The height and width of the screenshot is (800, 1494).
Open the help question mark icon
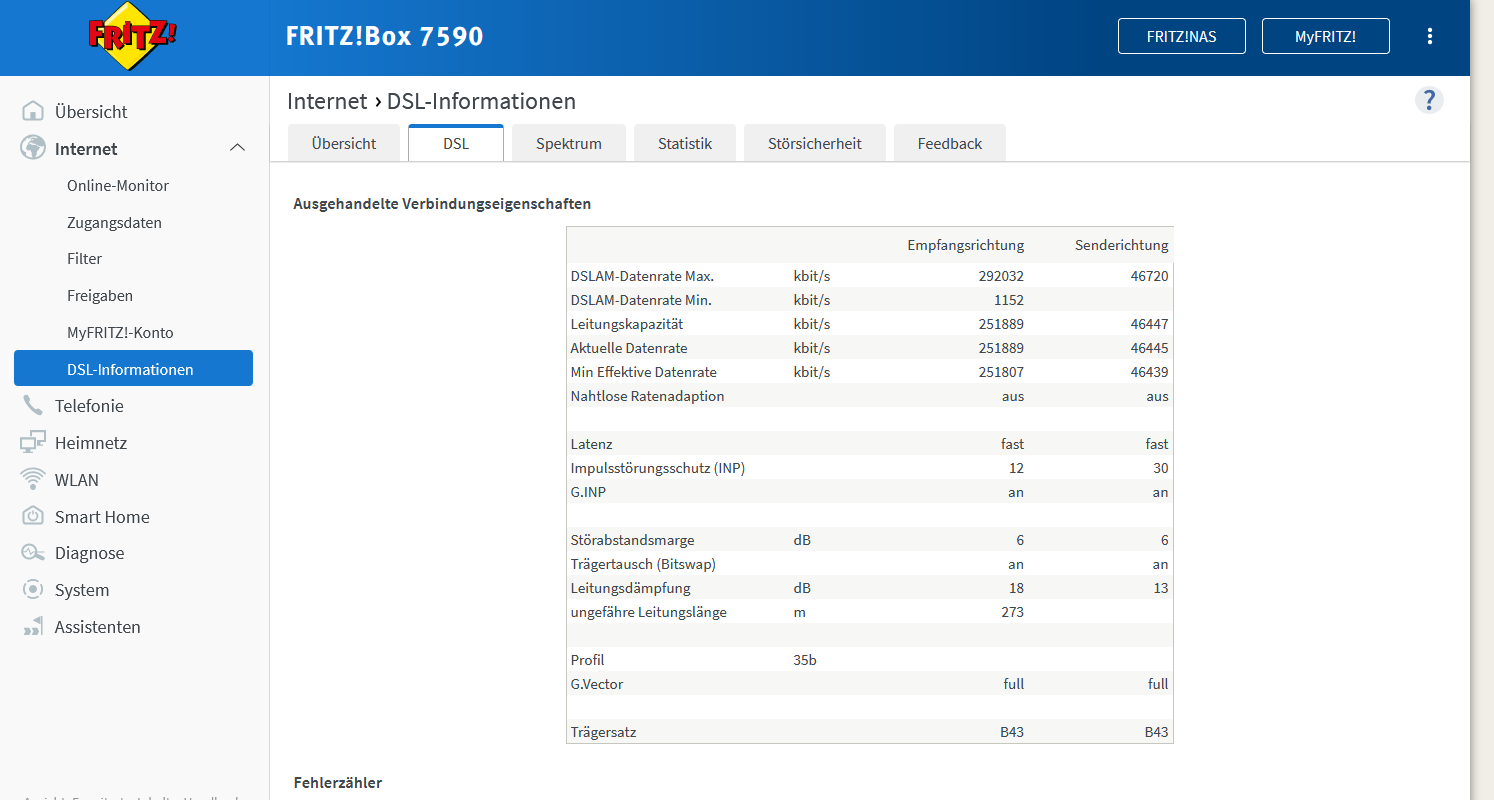click(x=1429, y=100)
